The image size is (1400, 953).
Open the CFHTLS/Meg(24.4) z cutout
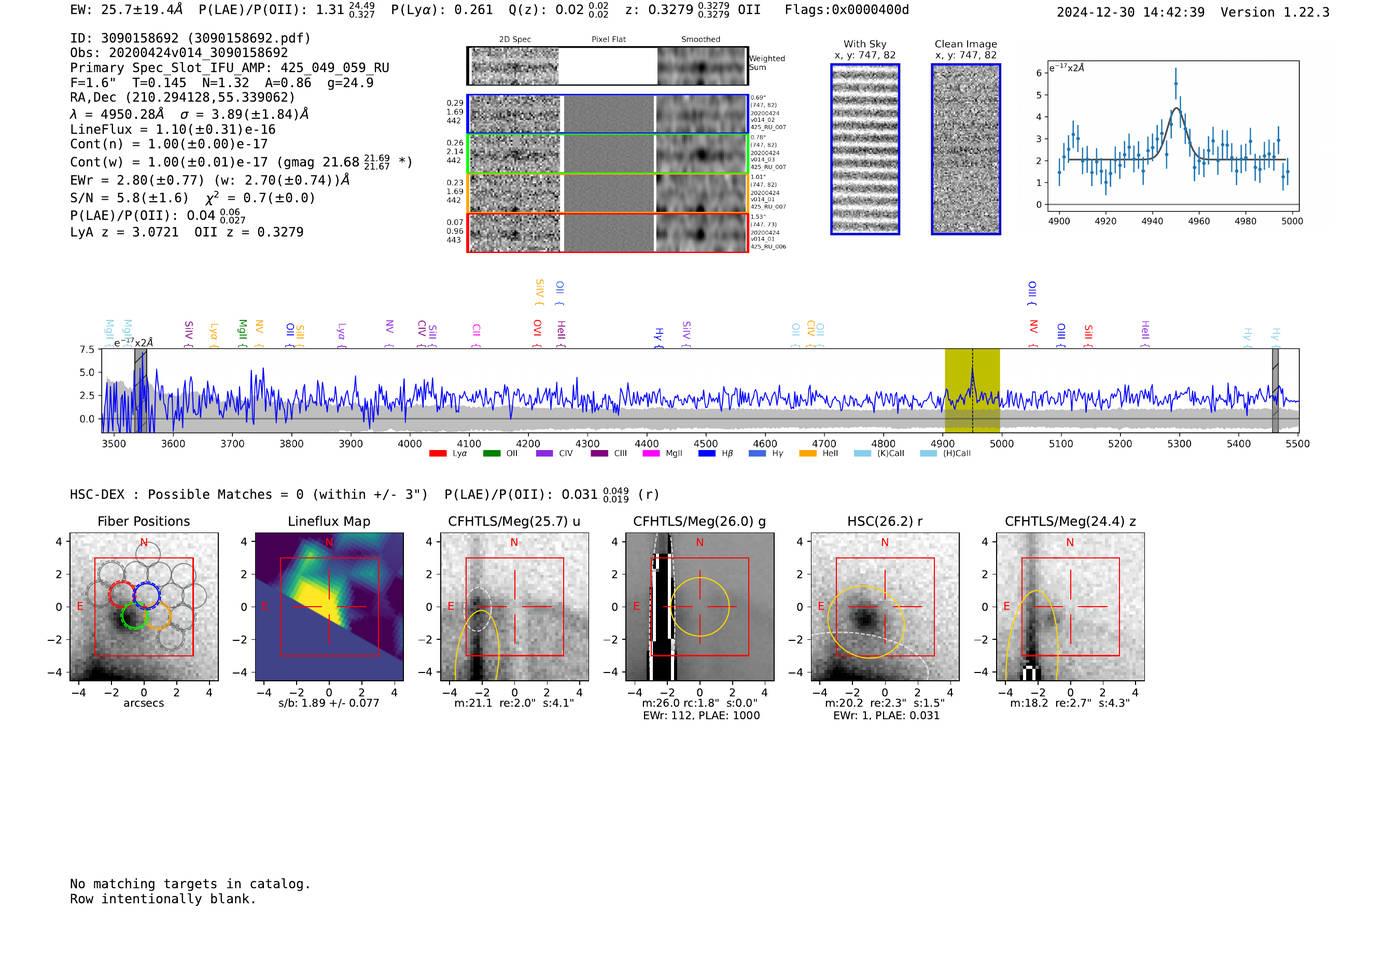coord(1070,607)
